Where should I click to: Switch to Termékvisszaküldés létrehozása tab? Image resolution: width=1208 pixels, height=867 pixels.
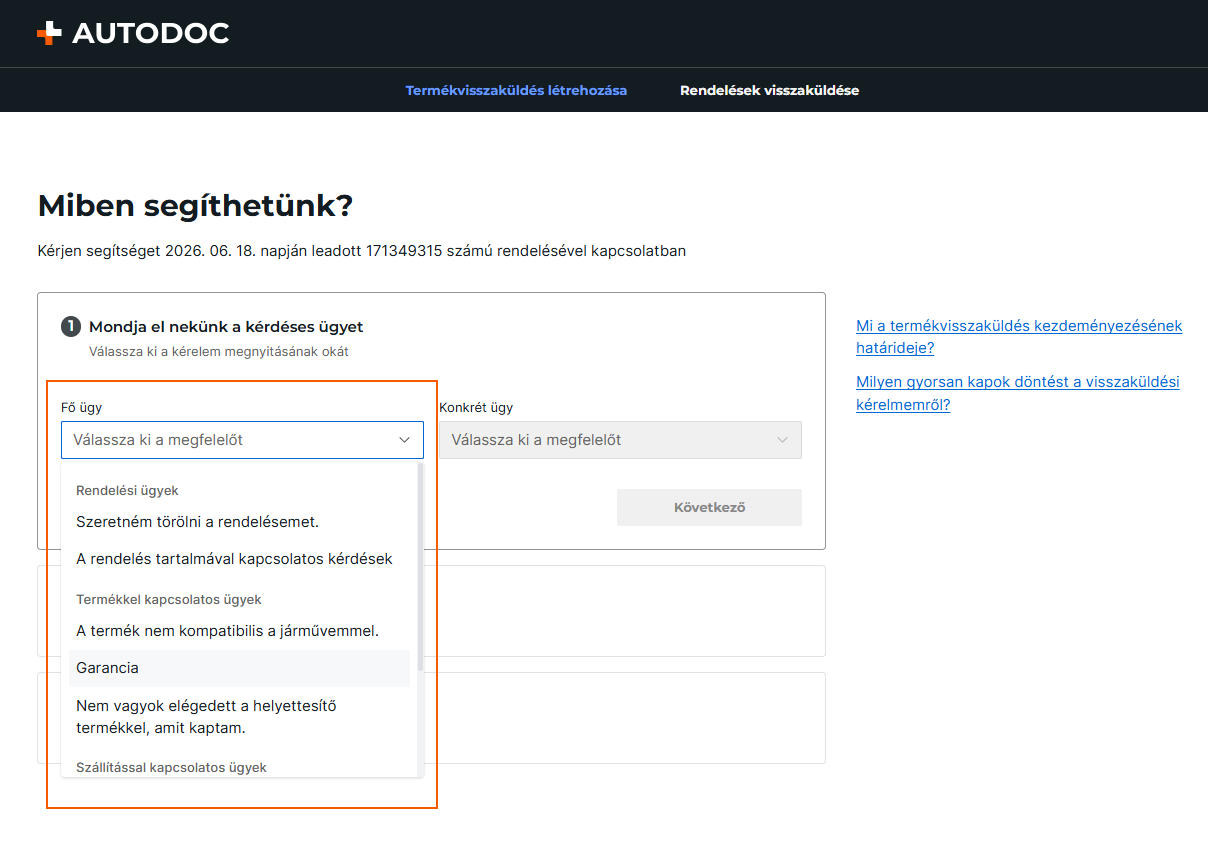516,90
